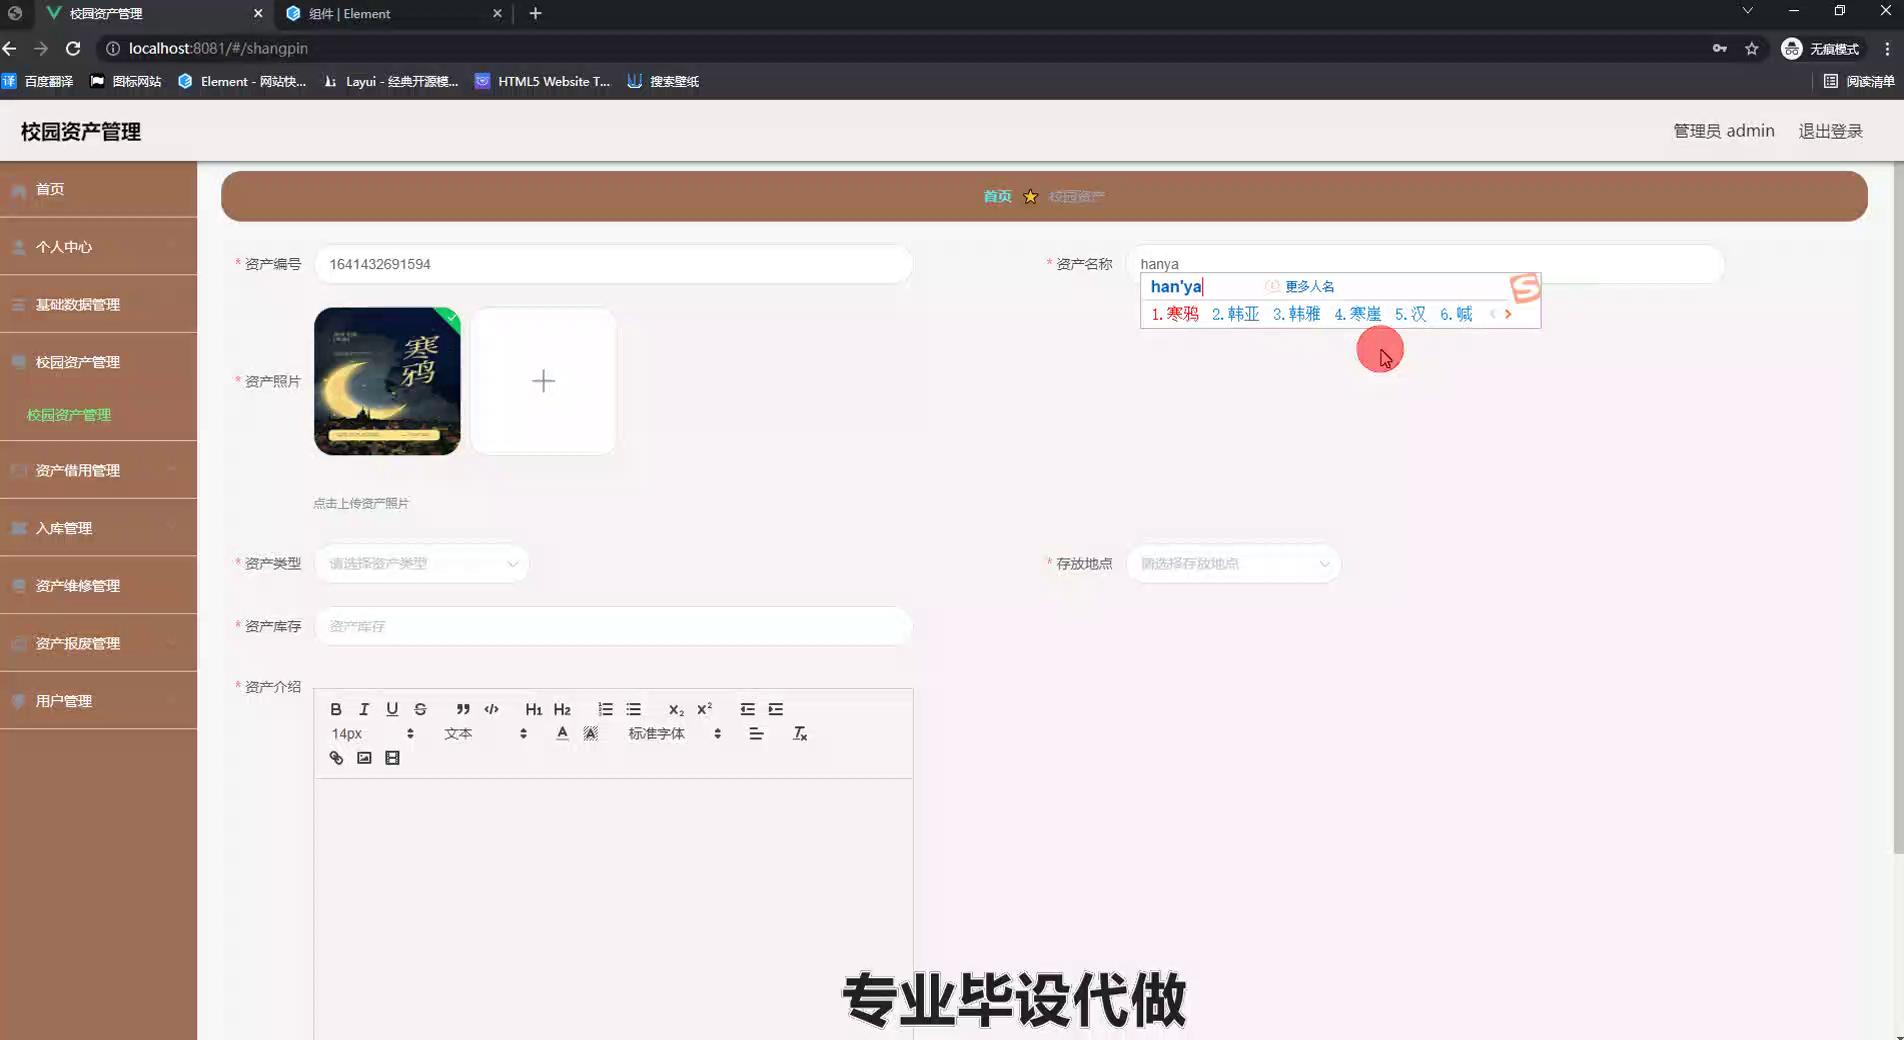Toggle bold text formatting
Screen dimensions: 1904x1040
coord(336,709)
